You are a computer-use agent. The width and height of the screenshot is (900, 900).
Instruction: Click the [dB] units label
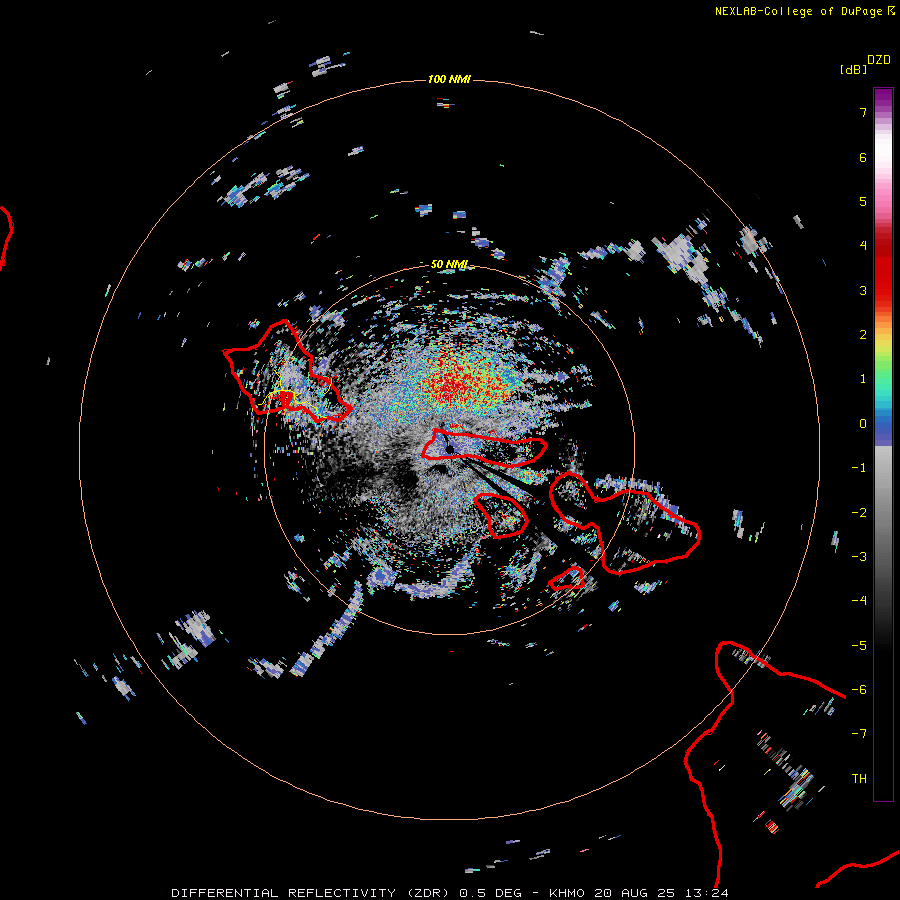pos(853,69)
